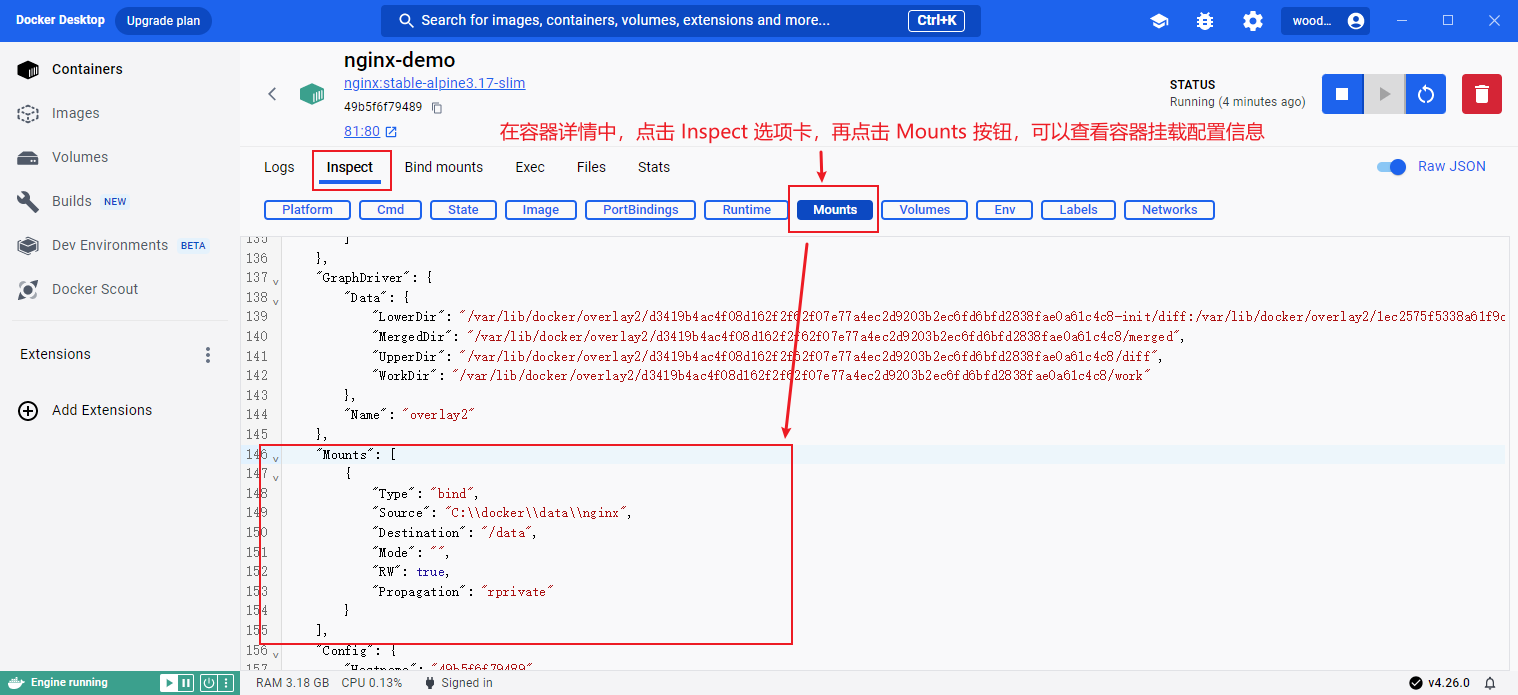The height and width of the screenshot is (695, 1518).
Task: Jump to Image section
Action: click(x=540, y=210)
